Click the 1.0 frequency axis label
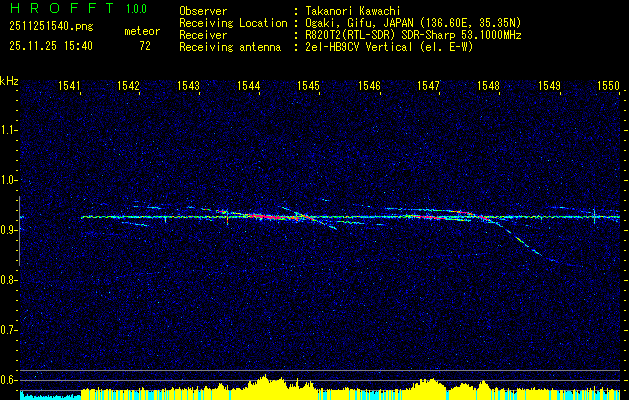The height and width of the screenshot is (400, 629). pyautogui.click(x=9, y=180)
